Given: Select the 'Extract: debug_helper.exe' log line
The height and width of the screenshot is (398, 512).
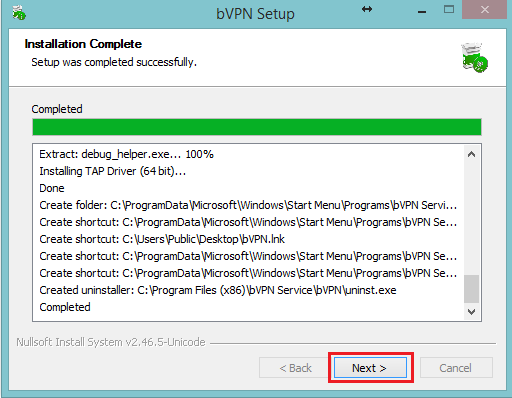Looking at the screenshot, I should pyautogui.click(x=126, y=154).
